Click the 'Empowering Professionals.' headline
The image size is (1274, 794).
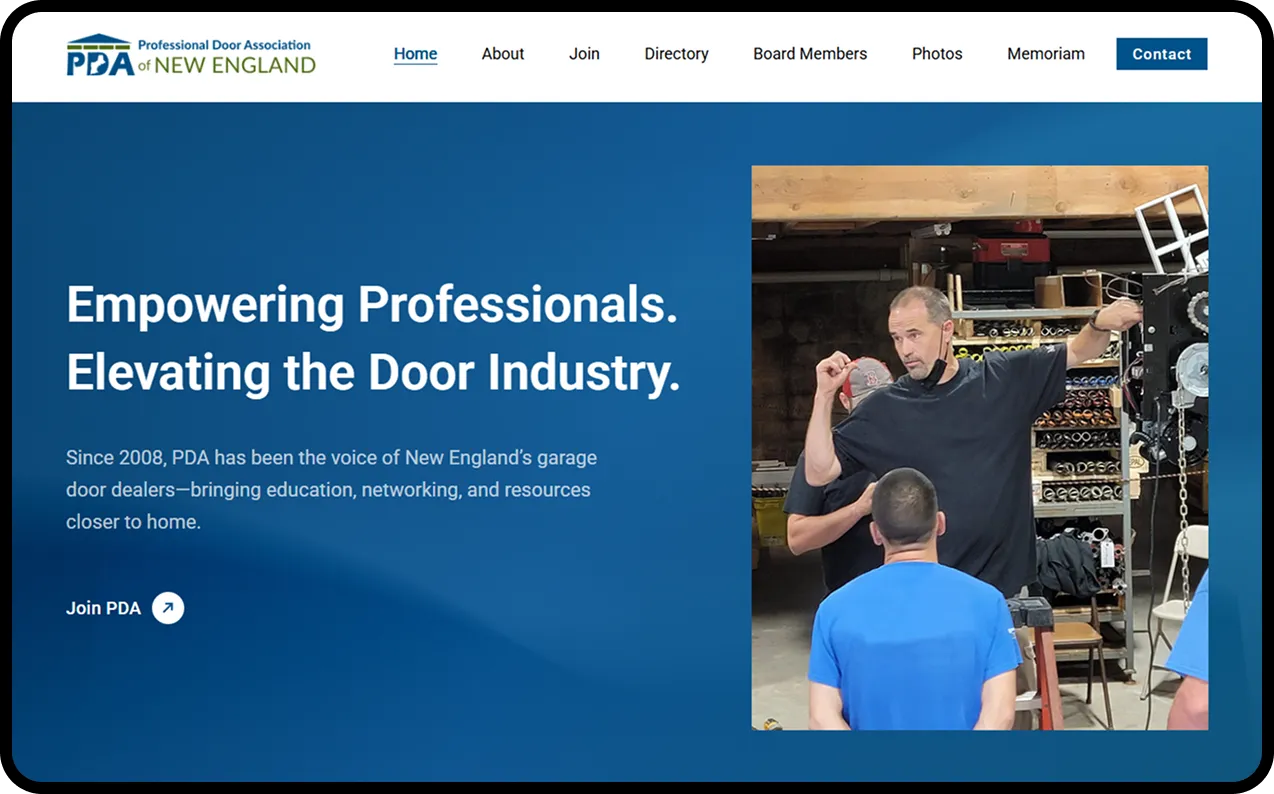[372, 304]
